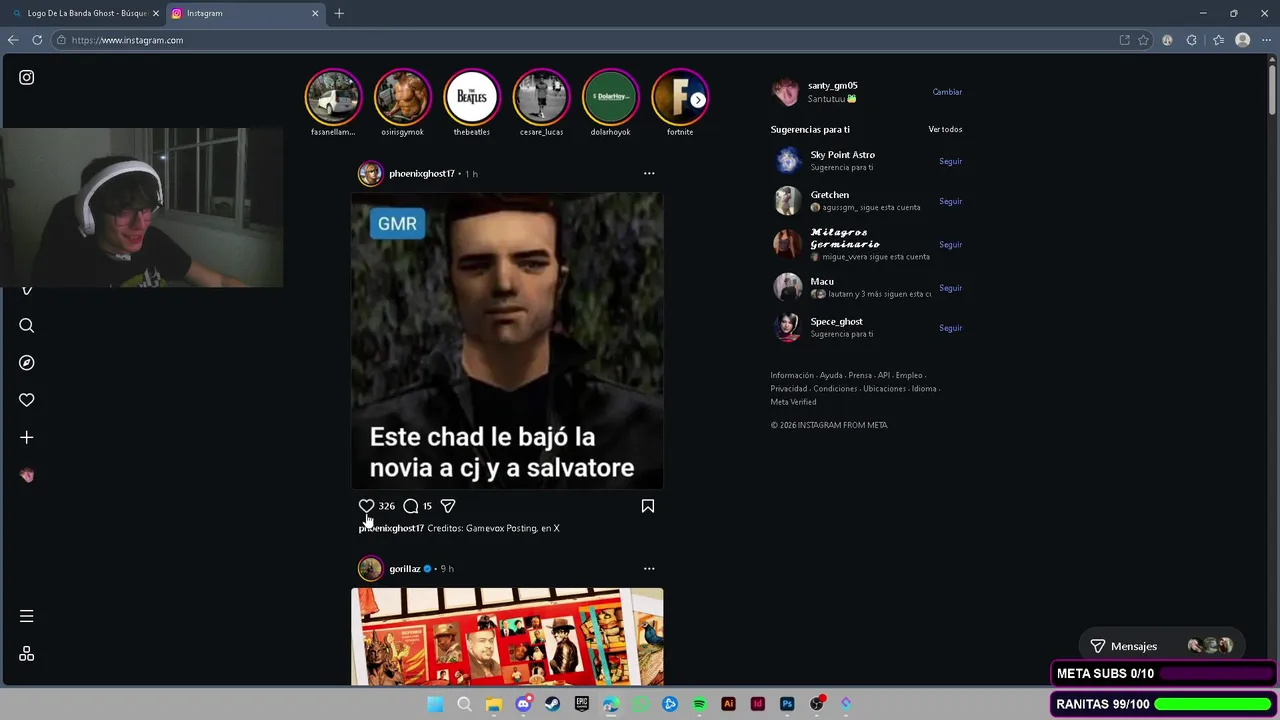This screenshot has height=720, width=1280.
Task: Follow Gretchen
Action: click(950, 201)
